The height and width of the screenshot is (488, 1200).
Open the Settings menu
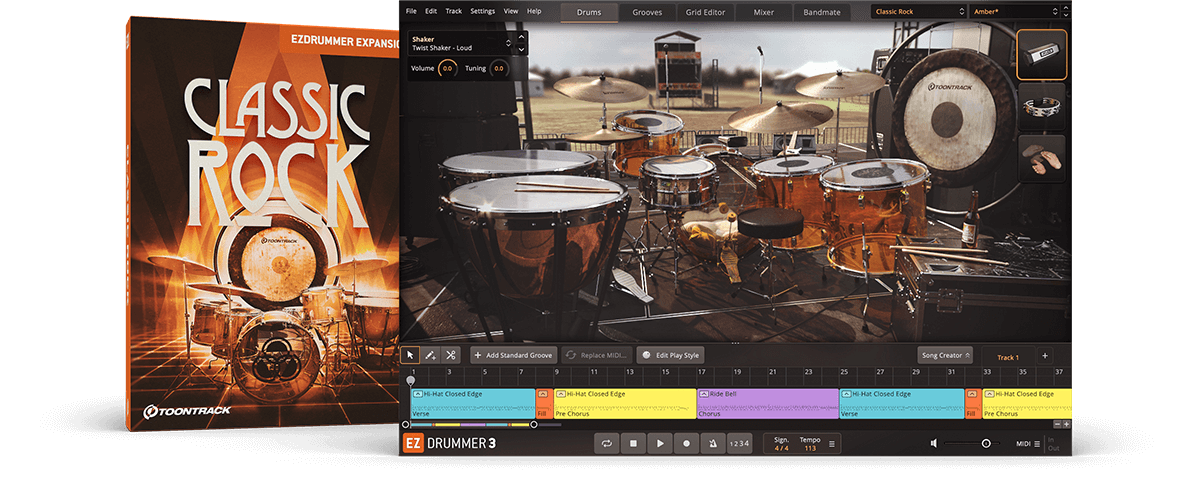point(482,11)
